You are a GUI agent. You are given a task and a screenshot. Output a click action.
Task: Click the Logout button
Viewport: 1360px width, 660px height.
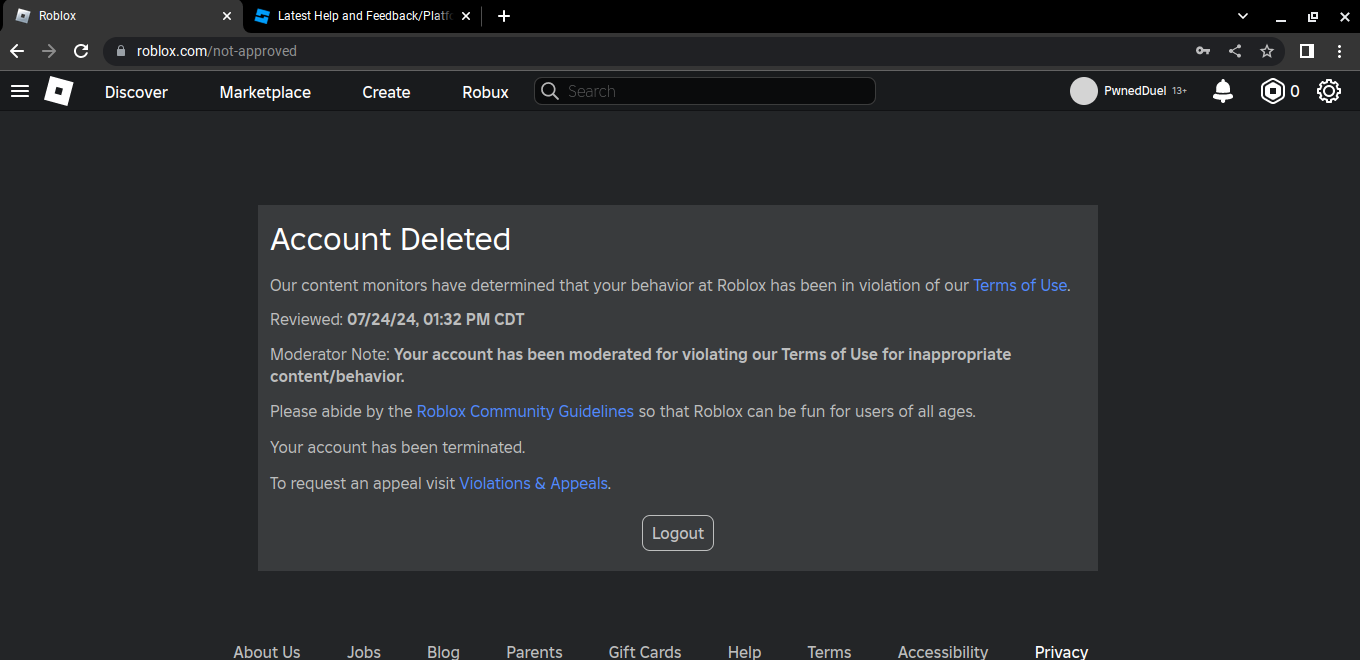pos(677,532)
